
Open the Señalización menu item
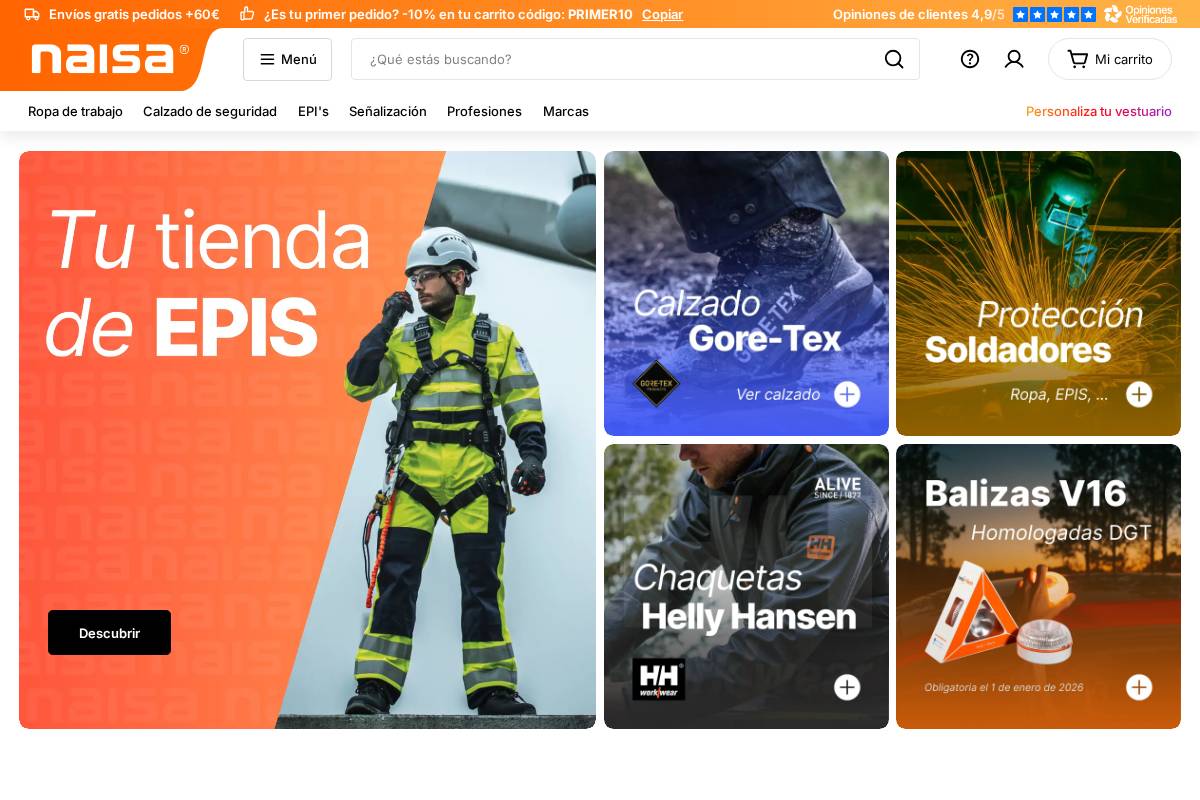388,111
